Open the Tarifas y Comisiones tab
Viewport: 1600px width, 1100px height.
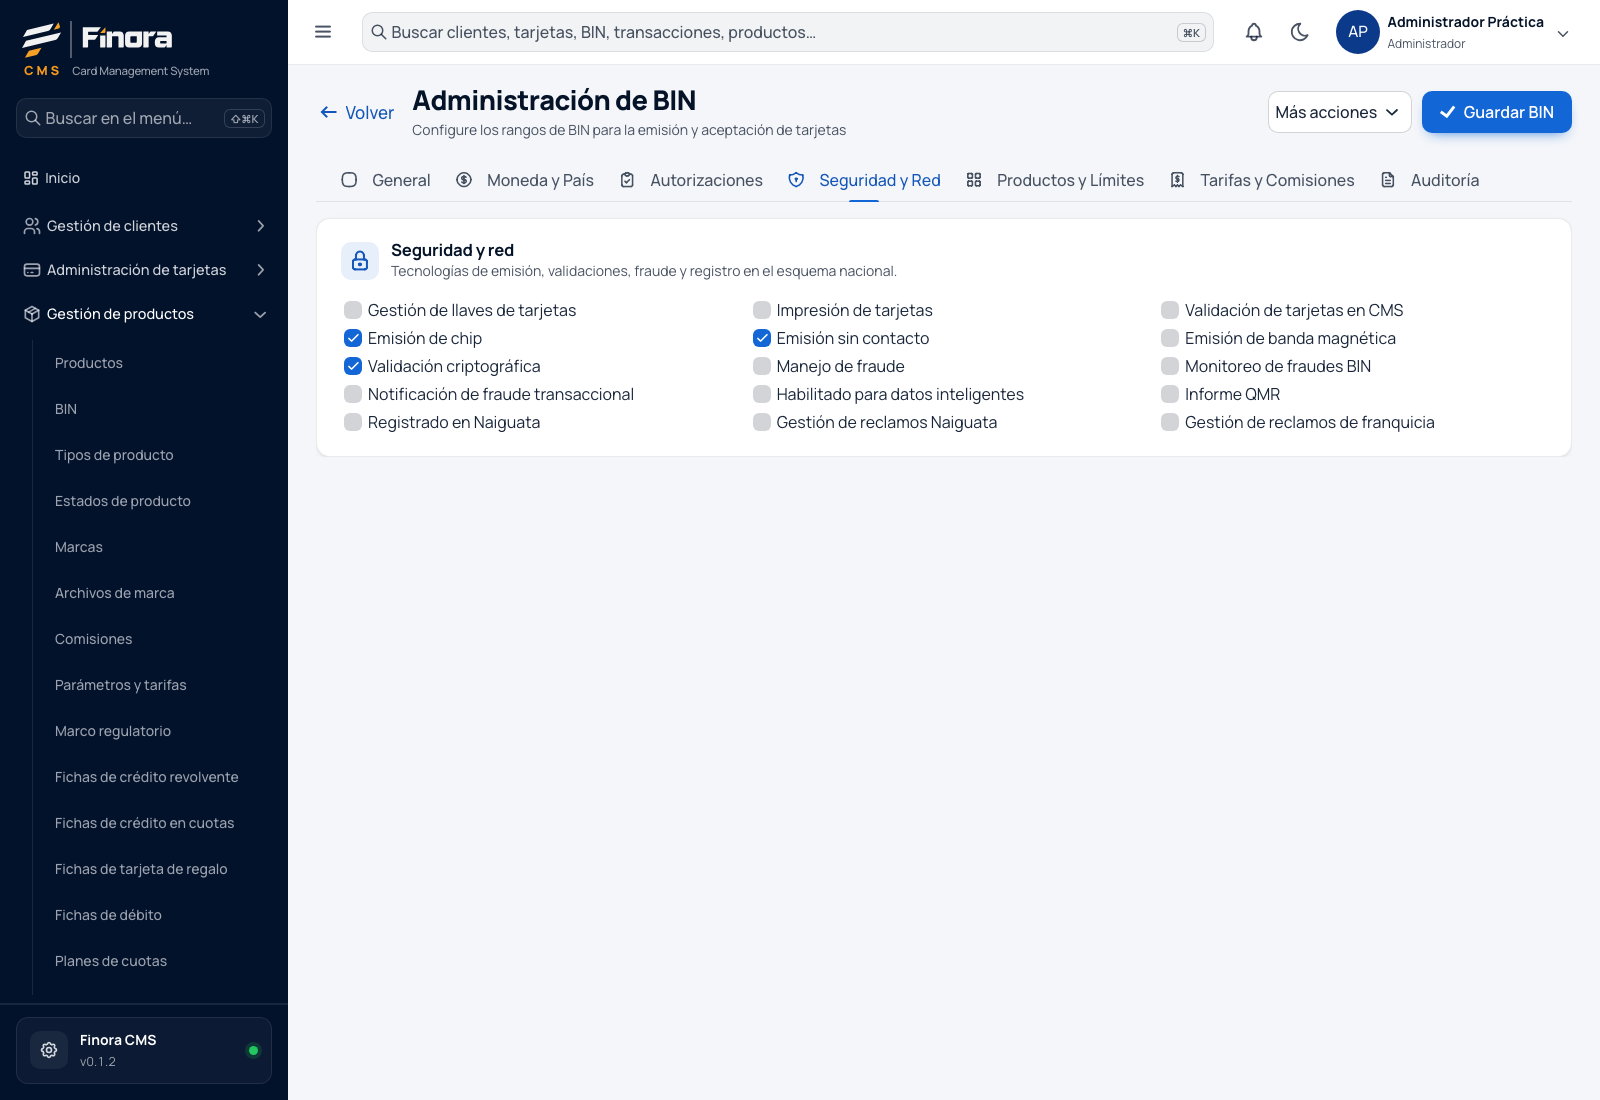click(1262, 180)
